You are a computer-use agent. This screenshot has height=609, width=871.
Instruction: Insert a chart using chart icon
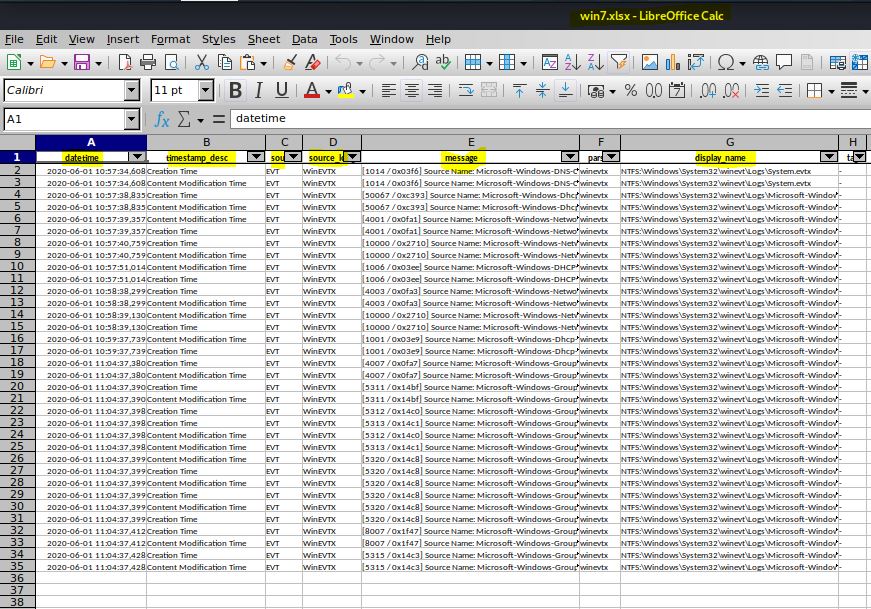pos(673,62)
